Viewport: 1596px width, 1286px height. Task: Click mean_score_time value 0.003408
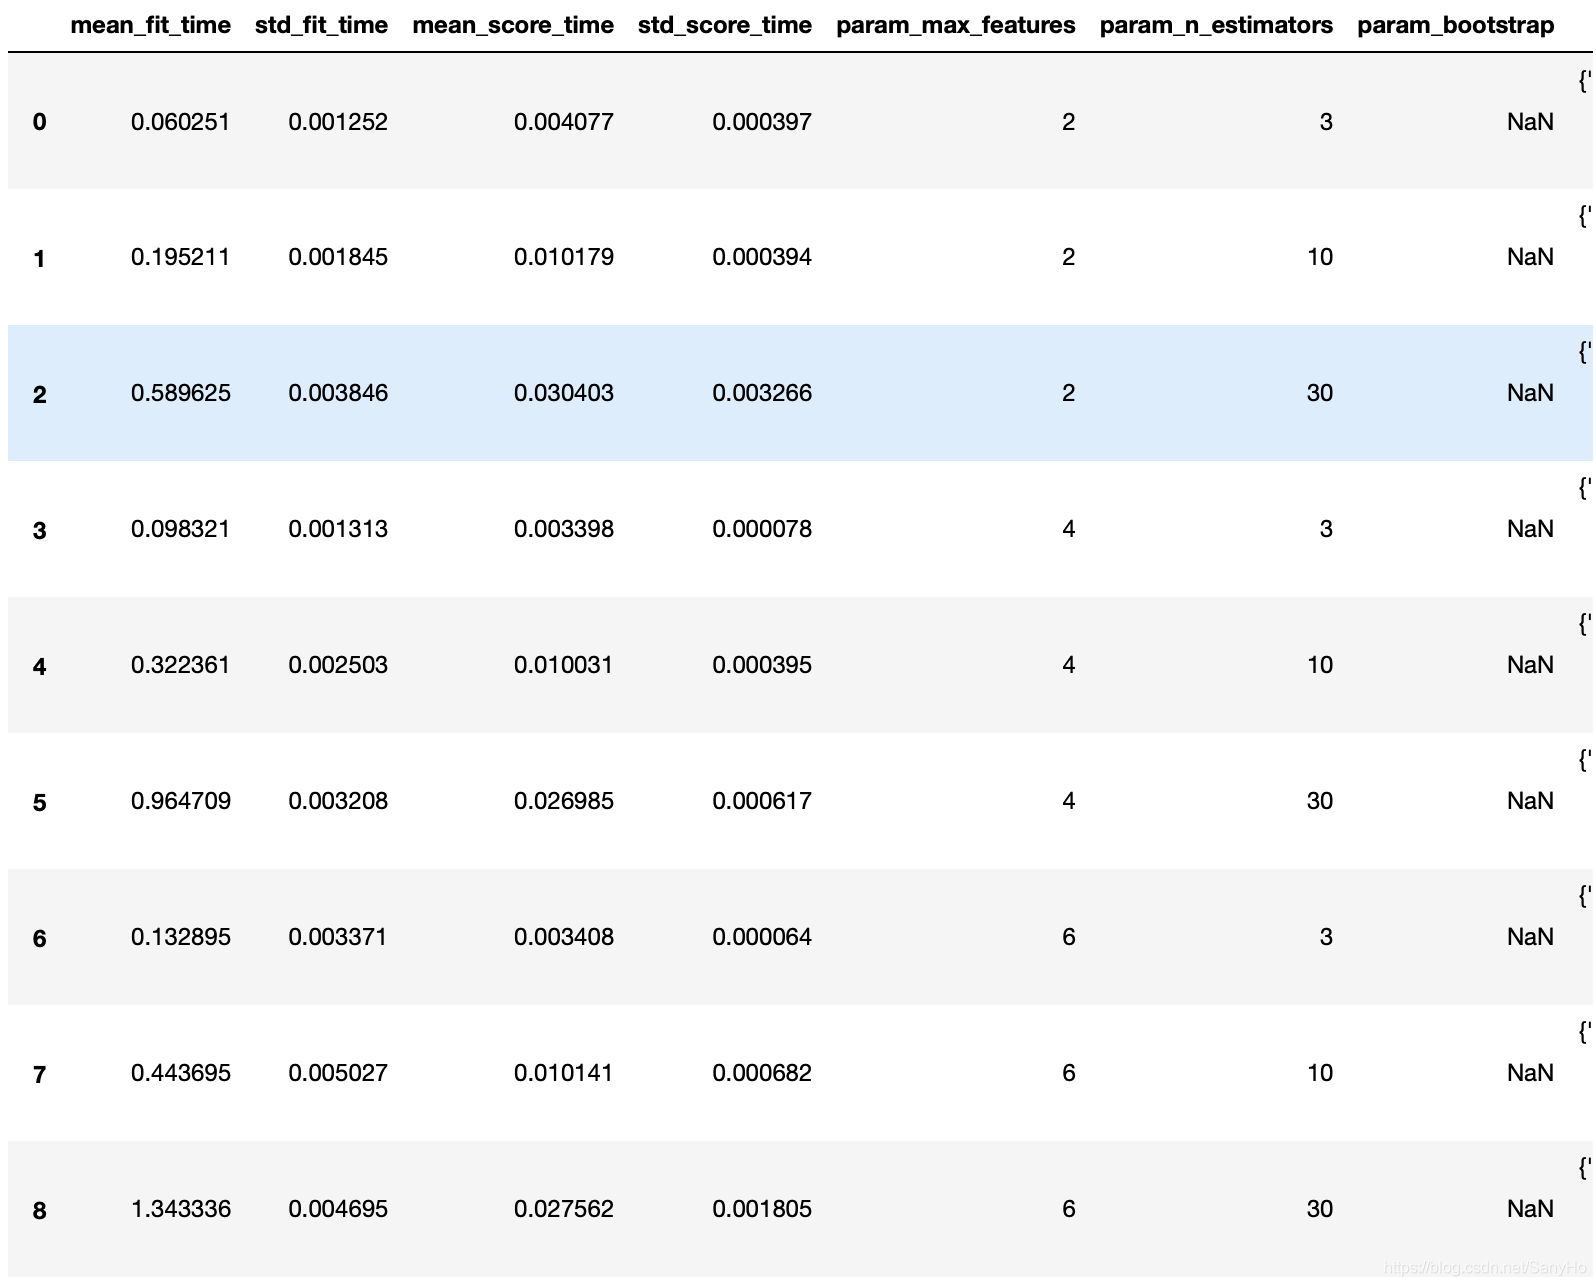[564, 937]
